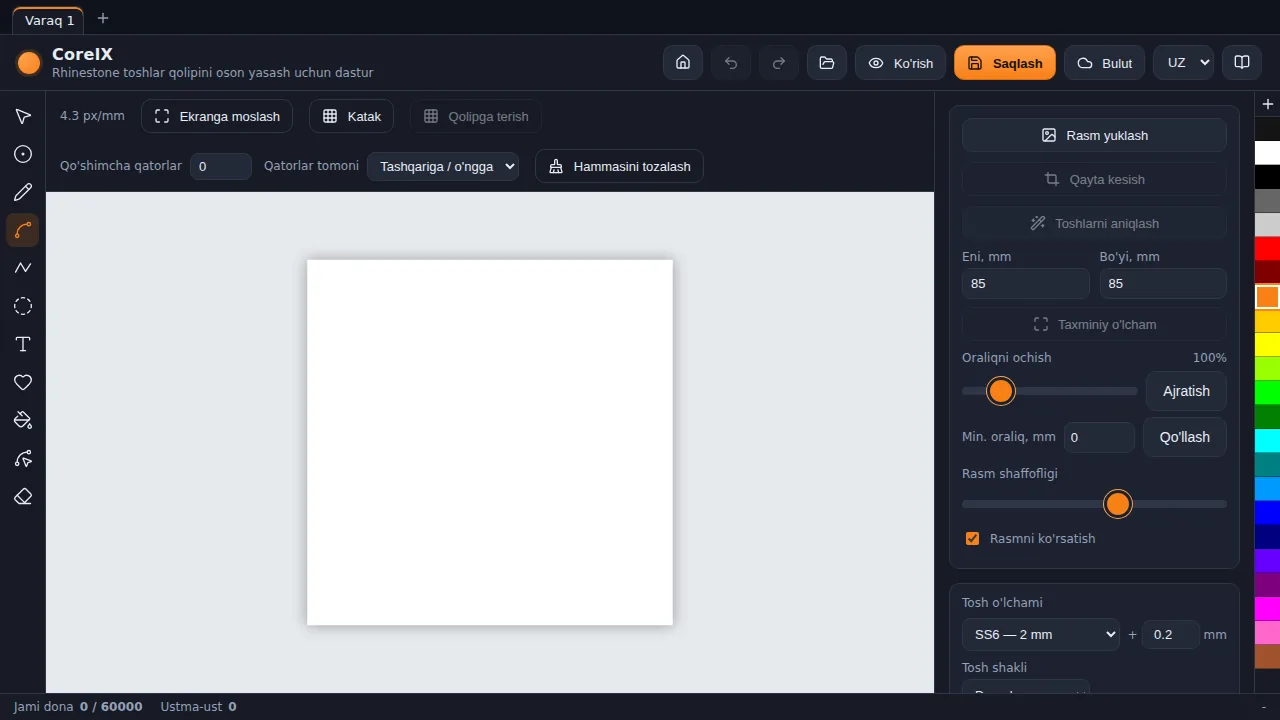This screenshot has width=1280, height=720.
Task: Click the Saqlash save button
Action: point(1005,62)
